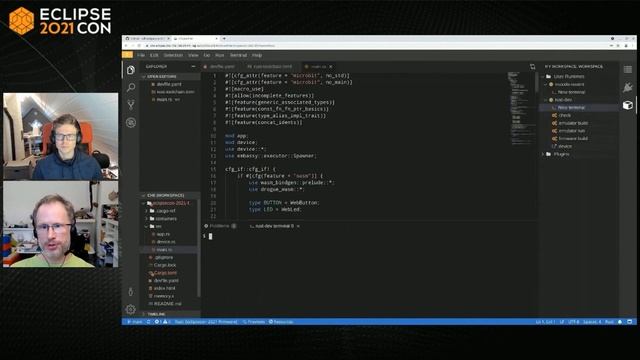Click the main branch status item
Viewport: 640px width, 360px height.
(x=134, y=322)
